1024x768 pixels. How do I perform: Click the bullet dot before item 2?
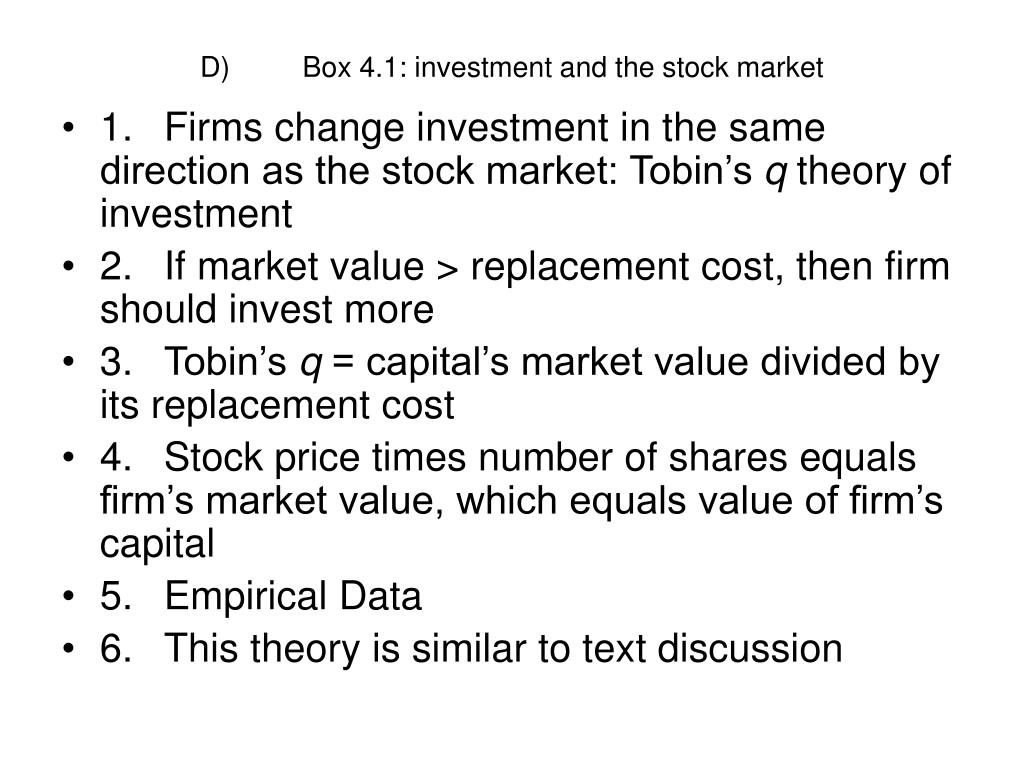pos(68,267)
